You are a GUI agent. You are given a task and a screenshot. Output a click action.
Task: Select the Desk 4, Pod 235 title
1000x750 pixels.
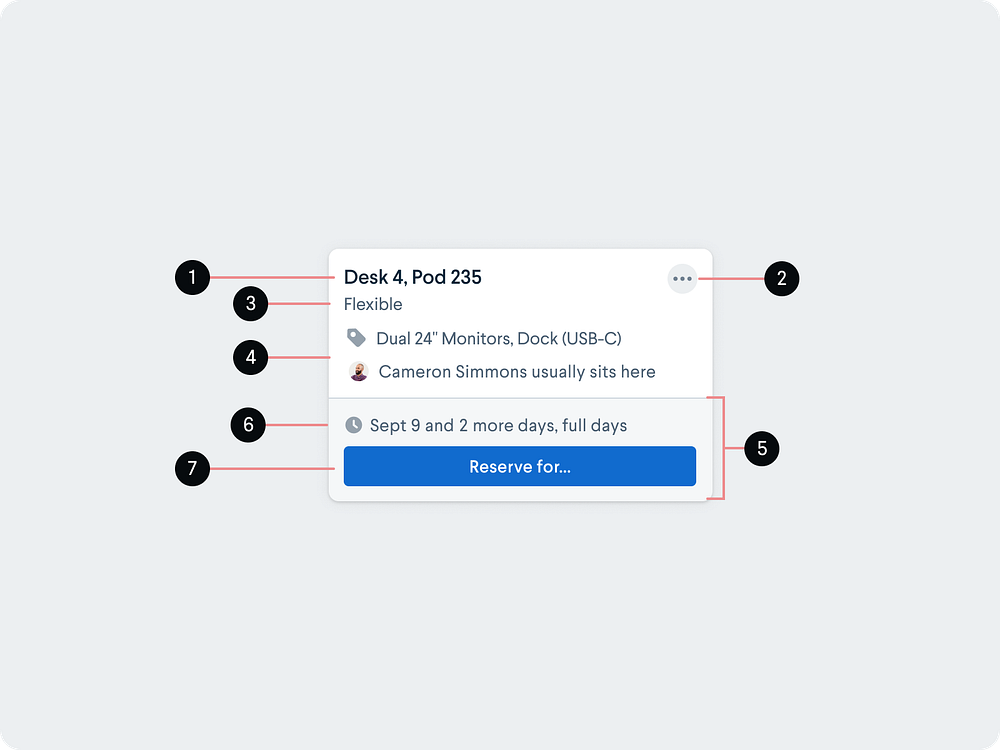[x=413, y=277]
